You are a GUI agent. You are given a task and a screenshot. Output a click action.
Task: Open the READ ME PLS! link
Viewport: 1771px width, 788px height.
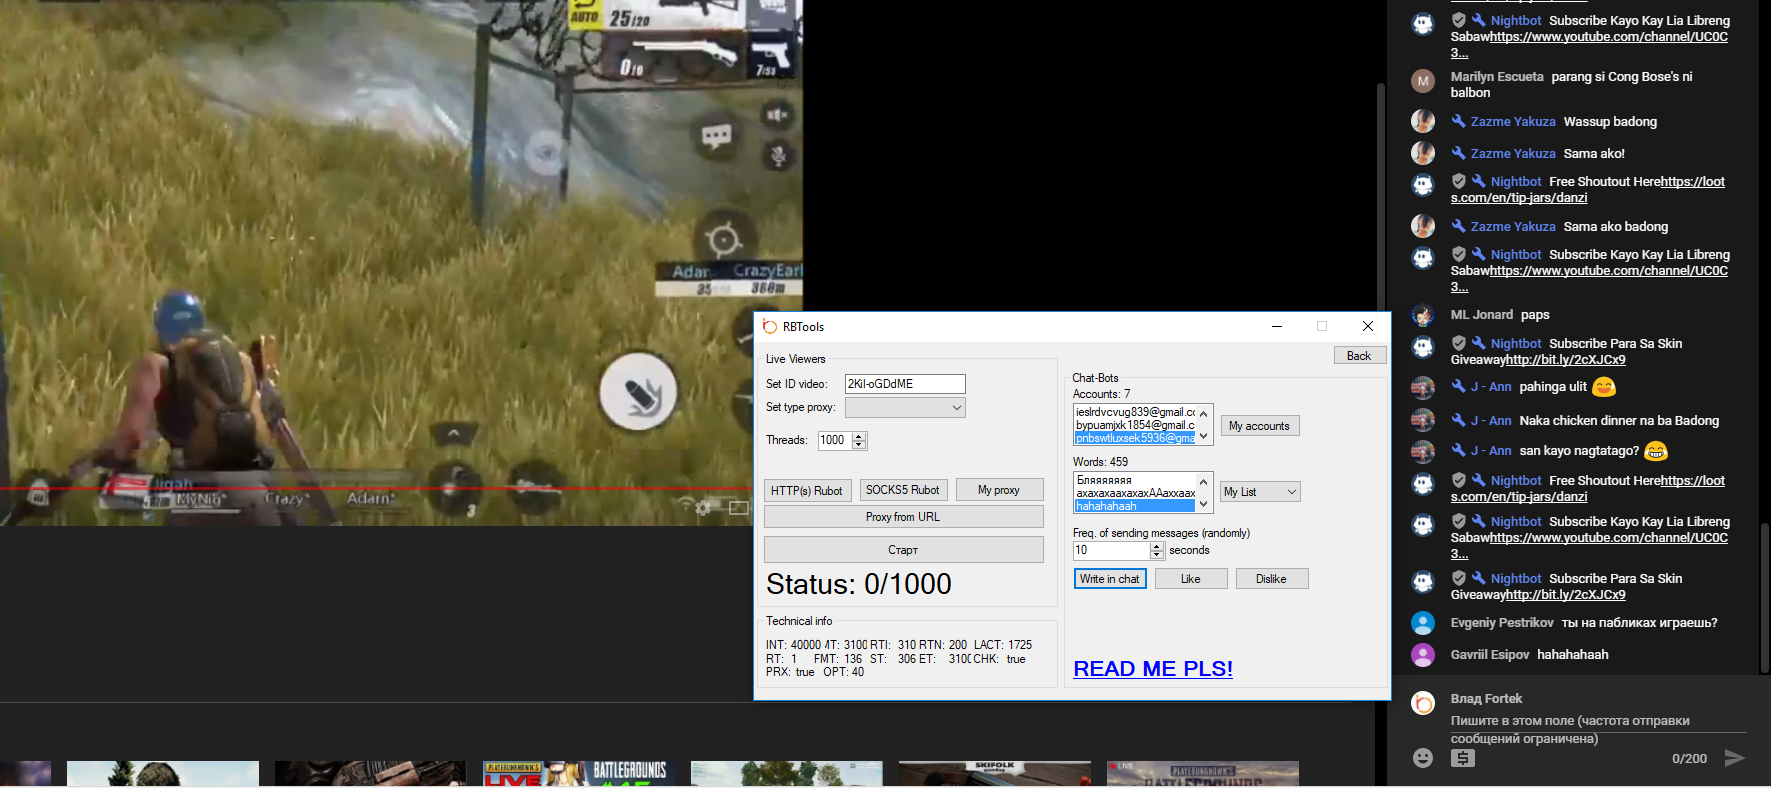click(1152, 669)
